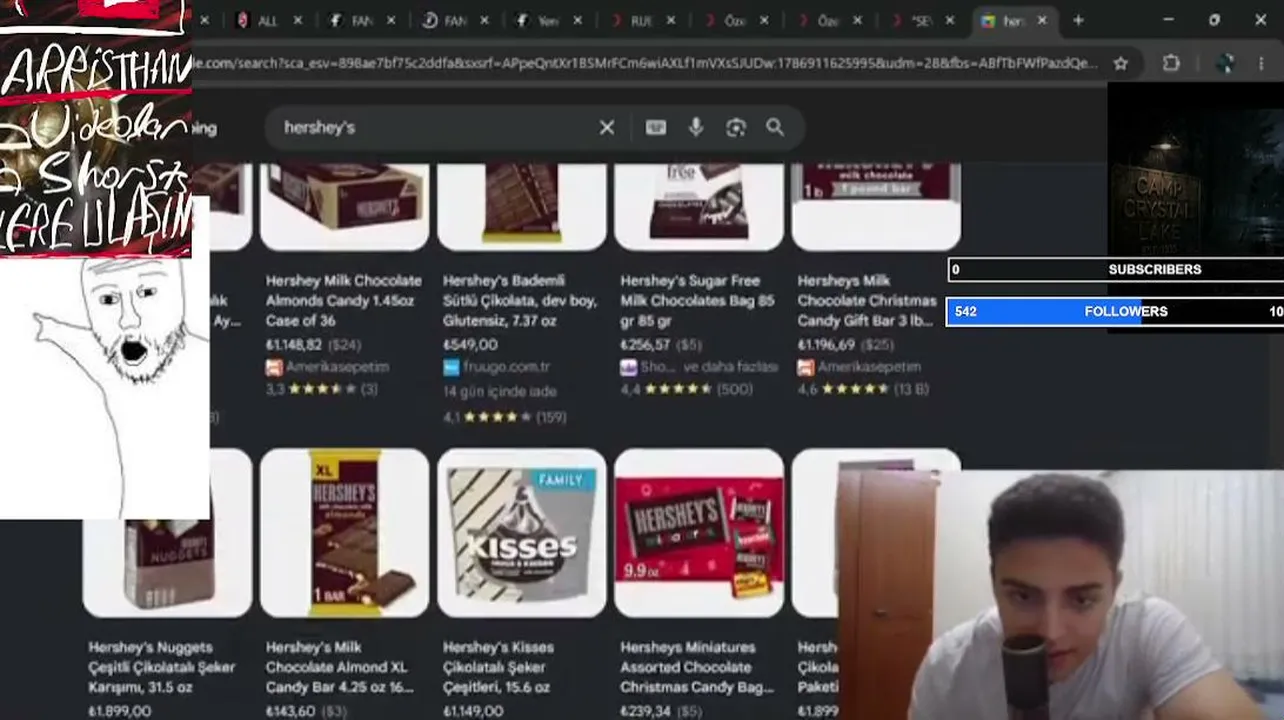Open the Hershey's Kisses Family bag image
The image size is (1284, 720).
(x=522, y=533)
